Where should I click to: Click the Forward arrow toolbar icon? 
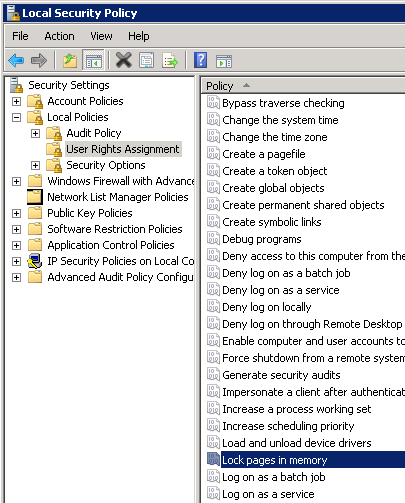pos(39,61)
